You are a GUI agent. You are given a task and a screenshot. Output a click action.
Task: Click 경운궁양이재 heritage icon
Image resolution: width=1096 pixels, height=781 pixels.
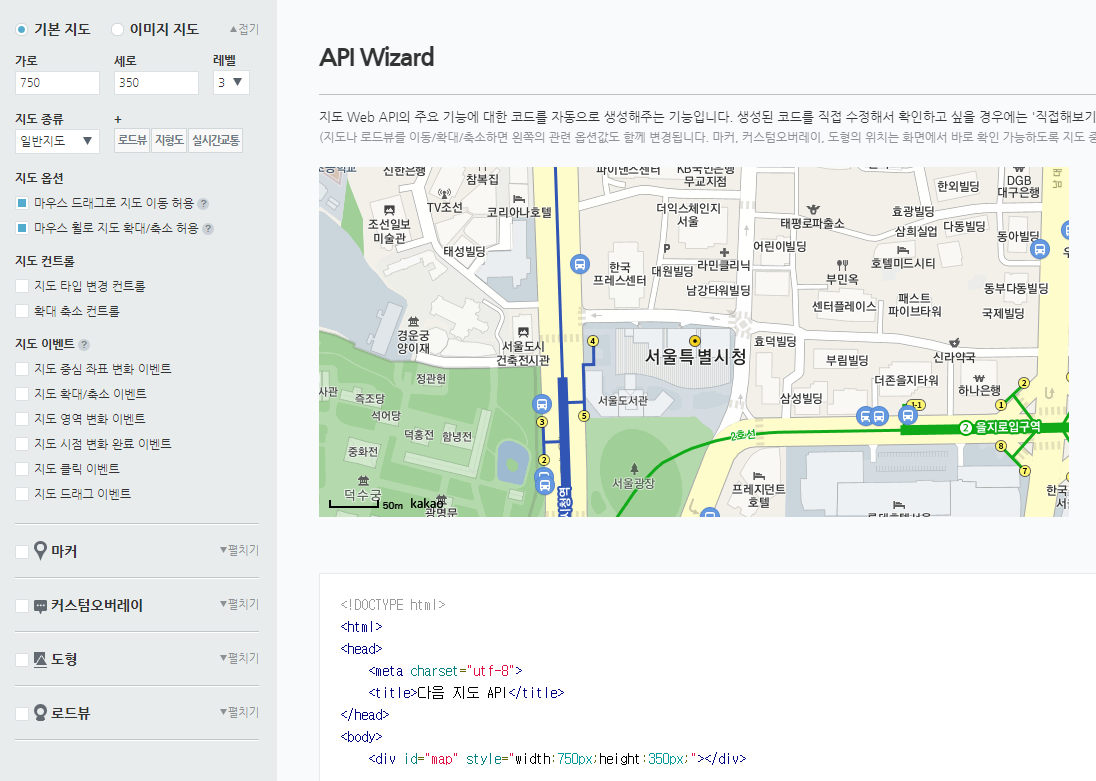pos(414,322)
